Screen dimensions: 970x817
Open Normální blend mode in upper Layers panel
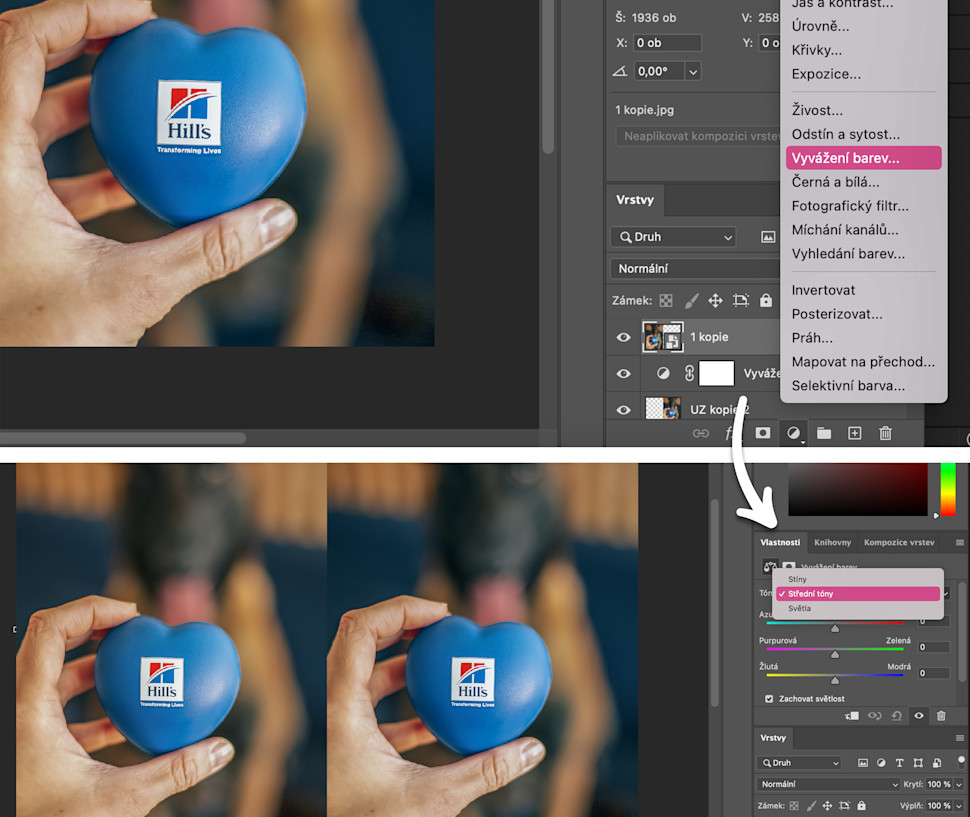coord(695,268)
